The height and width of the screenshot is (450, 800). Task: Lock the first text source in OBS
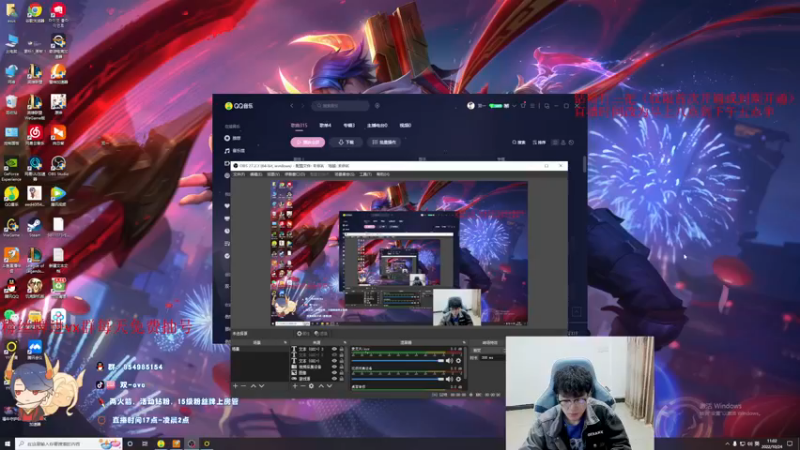tap(342, 349)
